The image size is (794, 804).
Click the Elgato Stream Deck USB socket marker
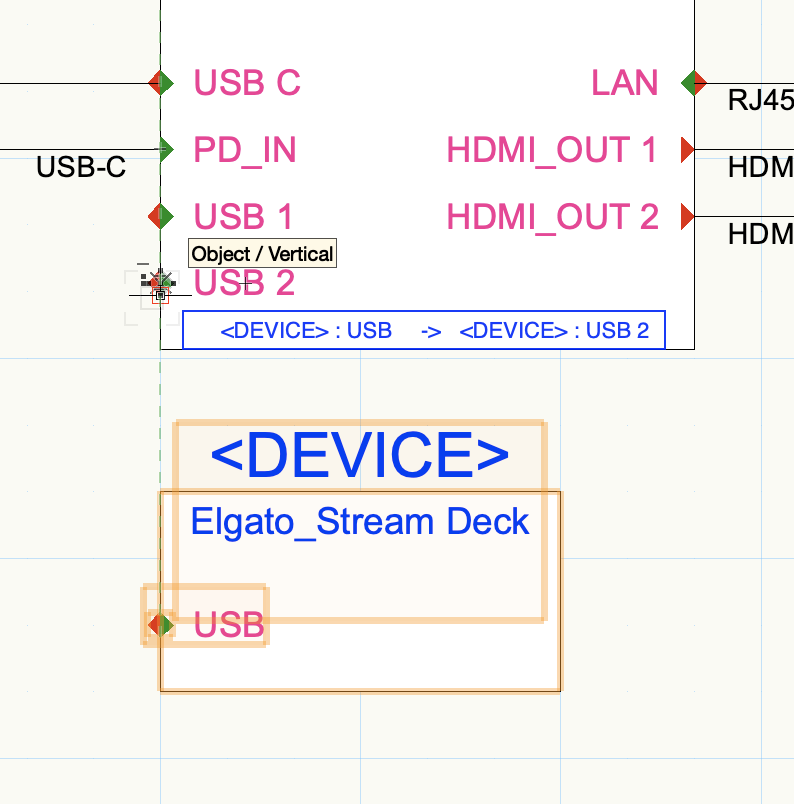pos(161,625)
